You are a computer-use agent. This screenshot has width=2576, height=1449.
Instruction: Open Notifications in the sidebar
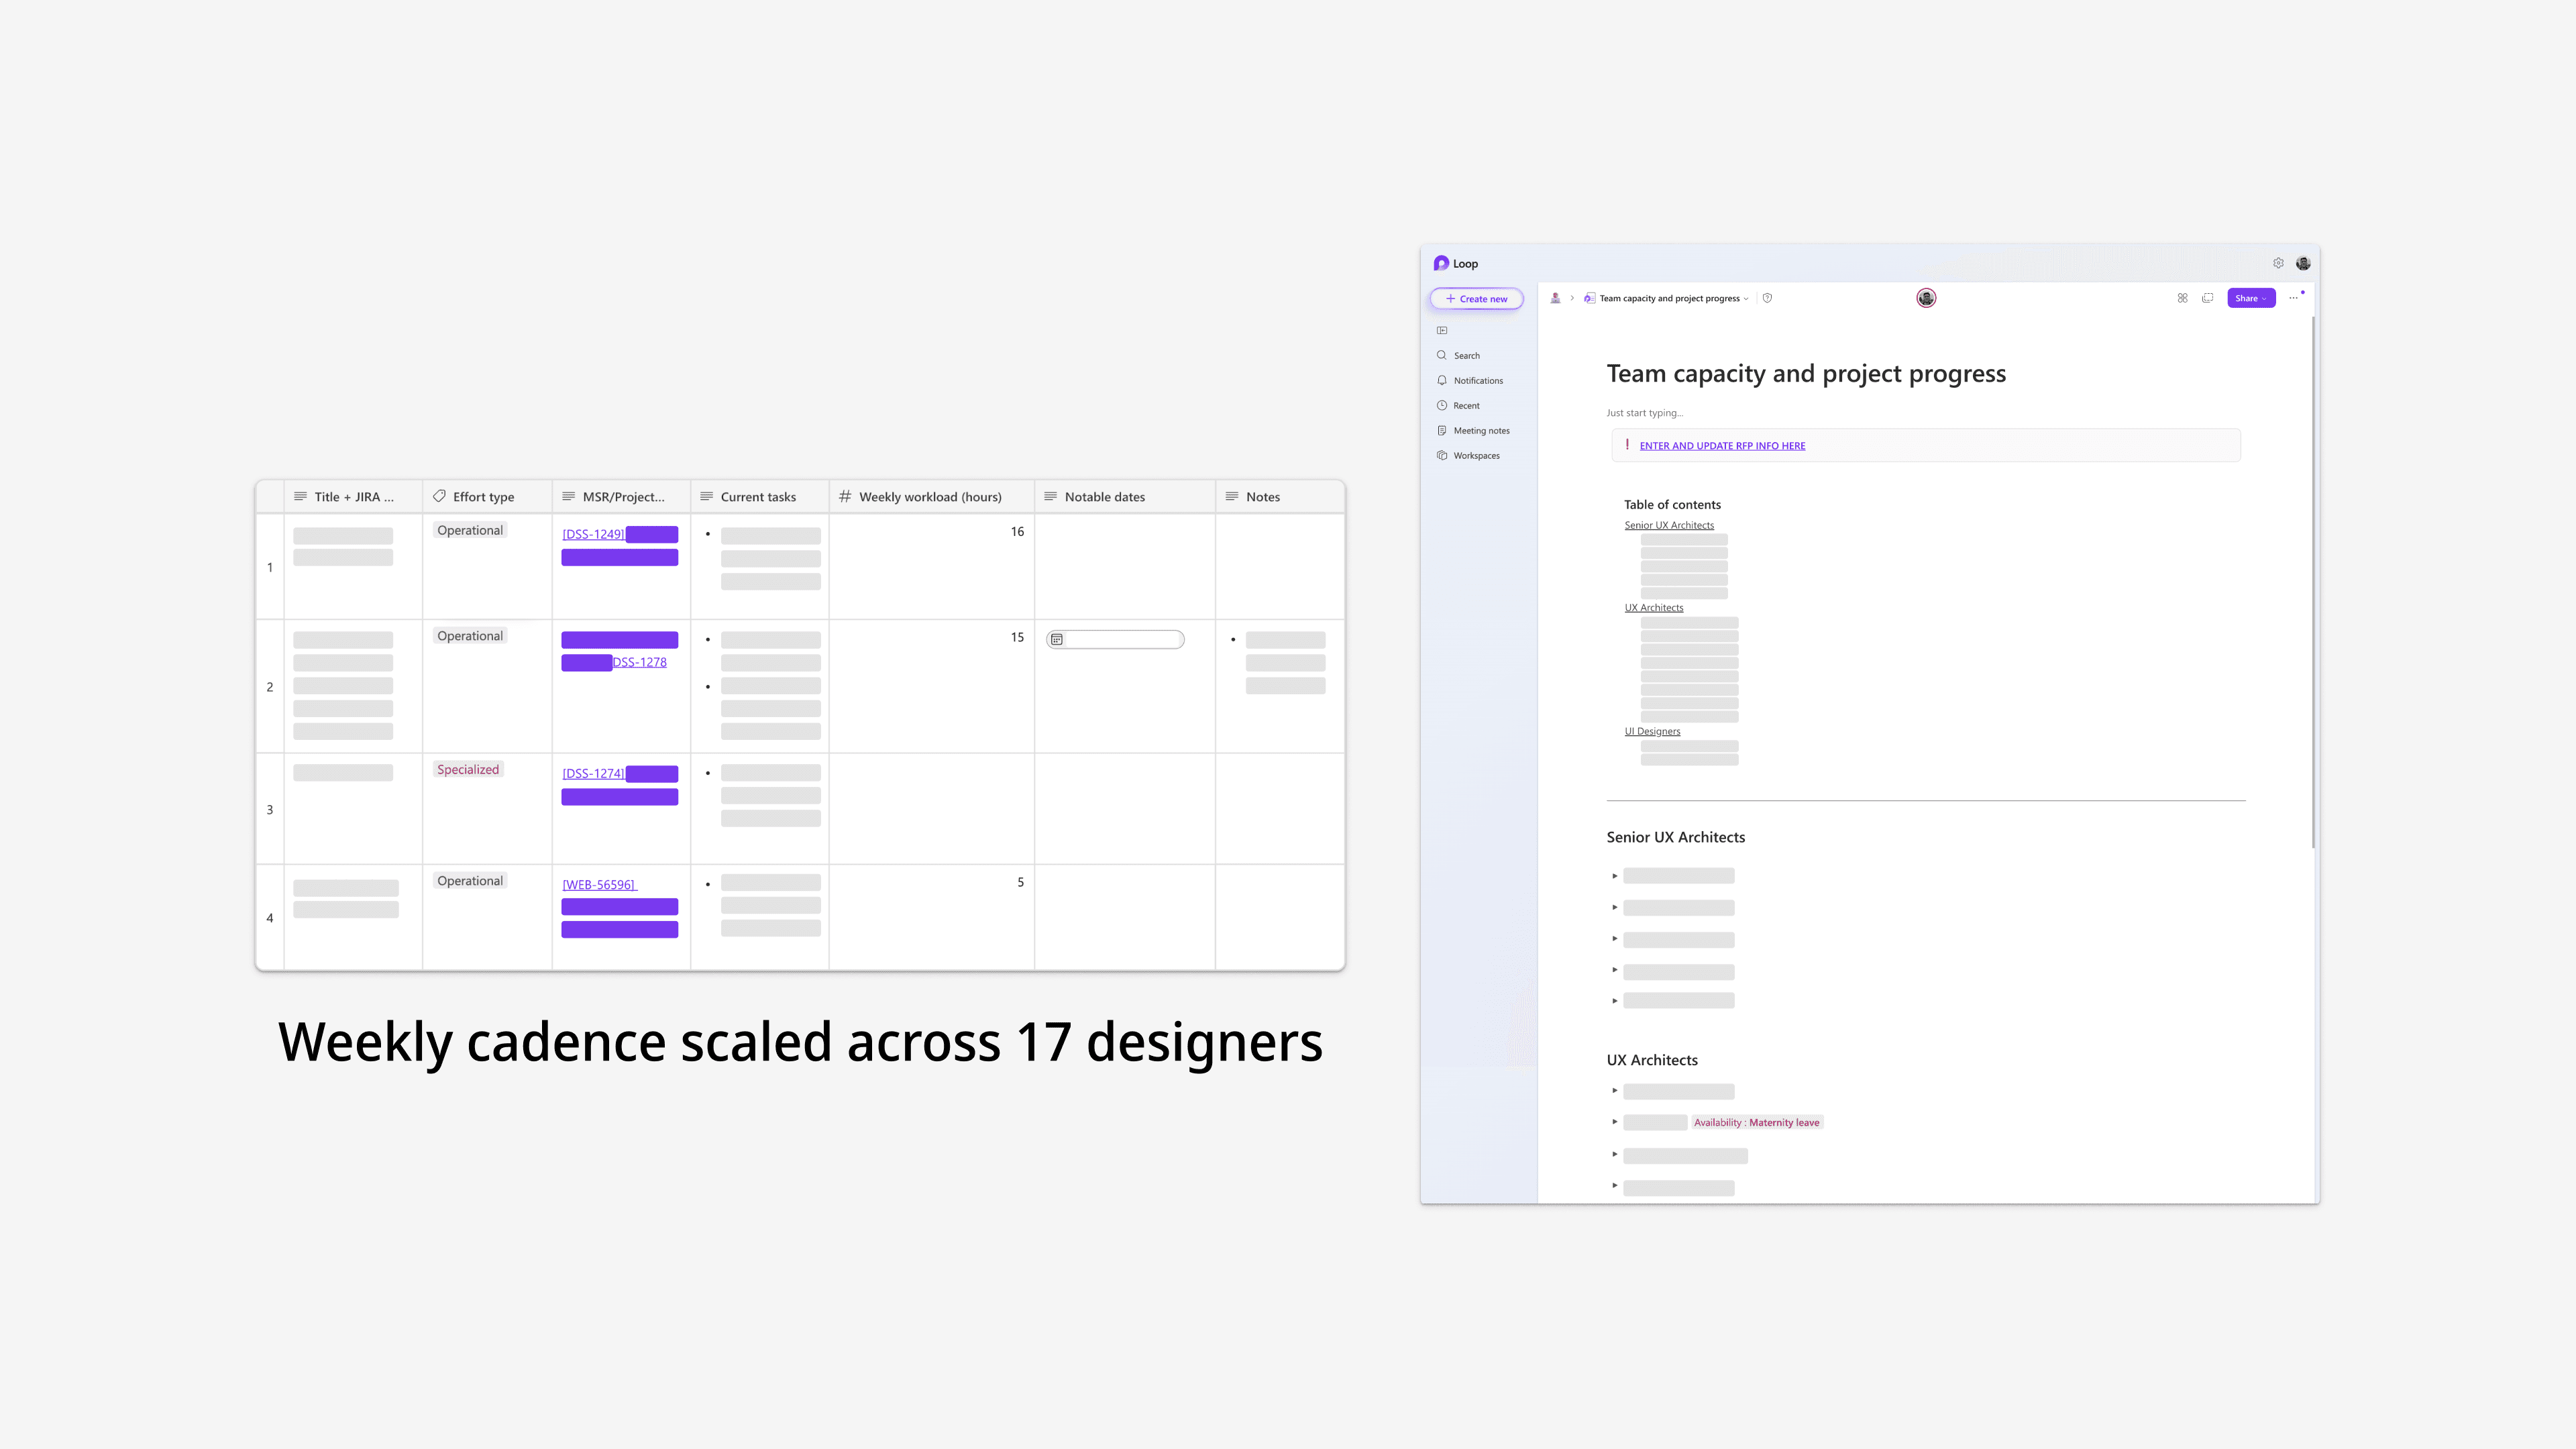pyautogui.click(x=1478, y=380)
